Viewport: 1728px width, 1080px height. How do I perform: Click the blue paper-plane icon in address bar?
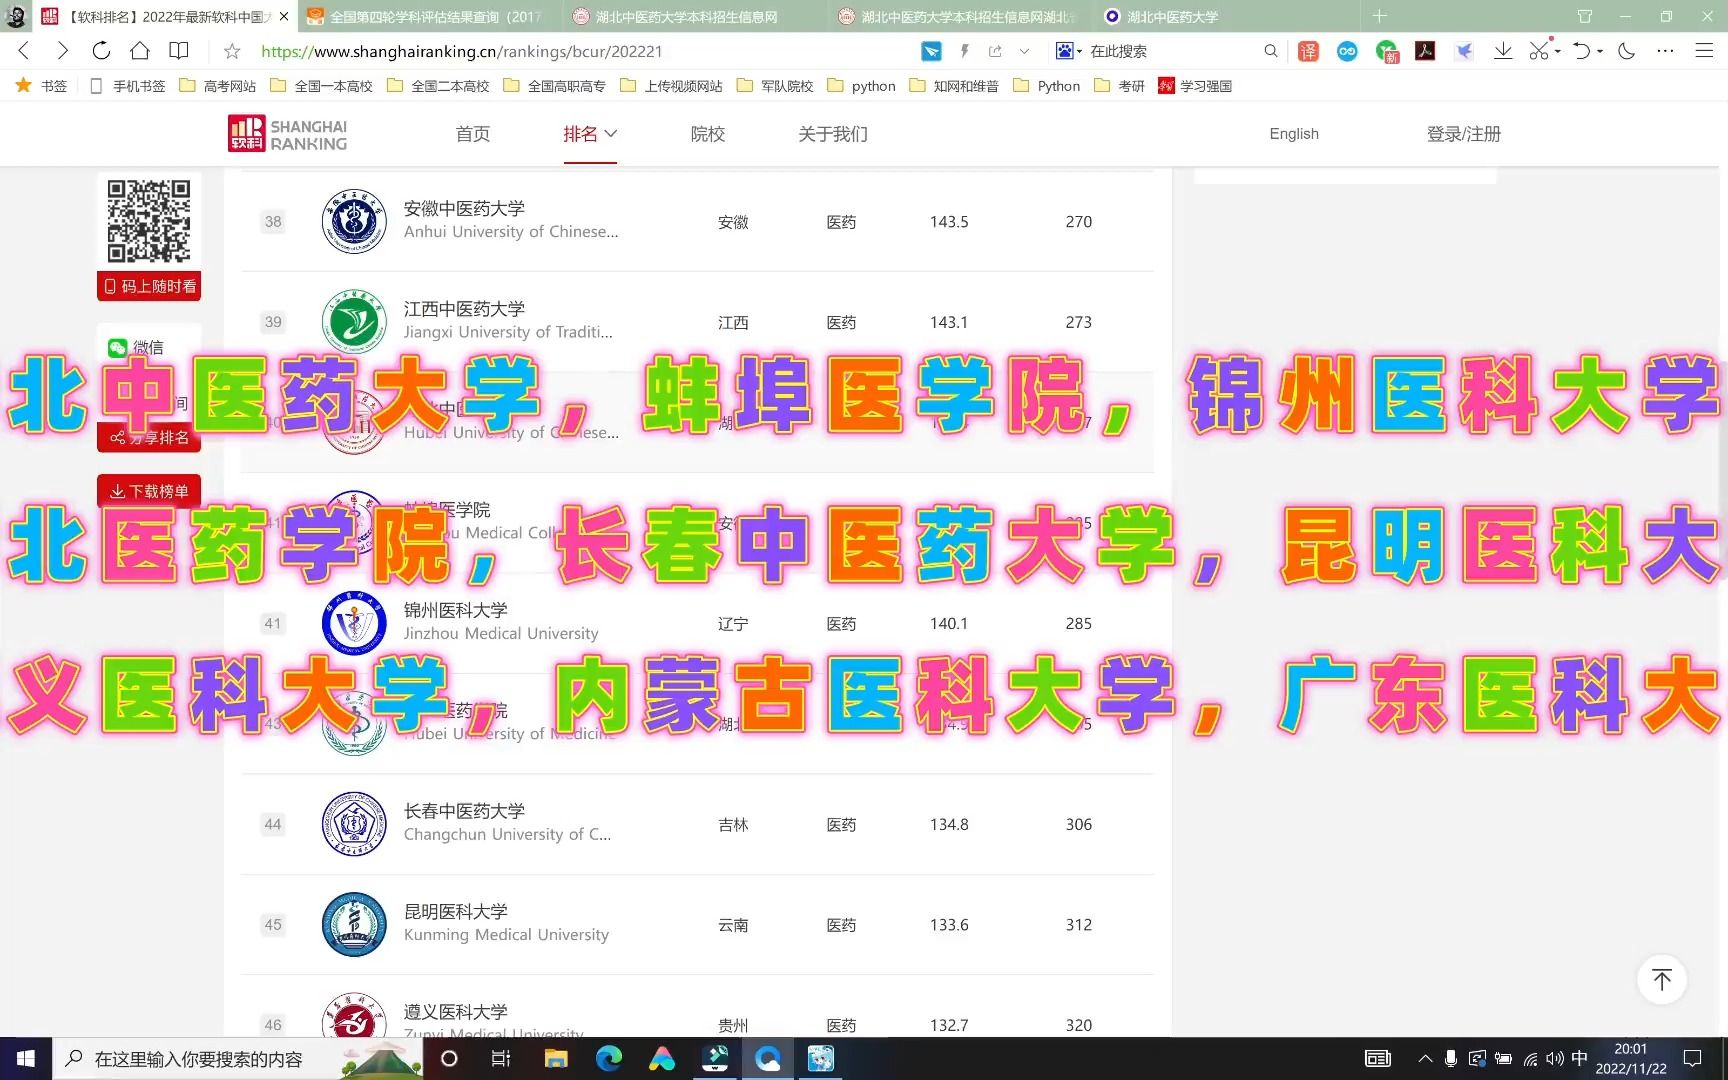point(931,51)
